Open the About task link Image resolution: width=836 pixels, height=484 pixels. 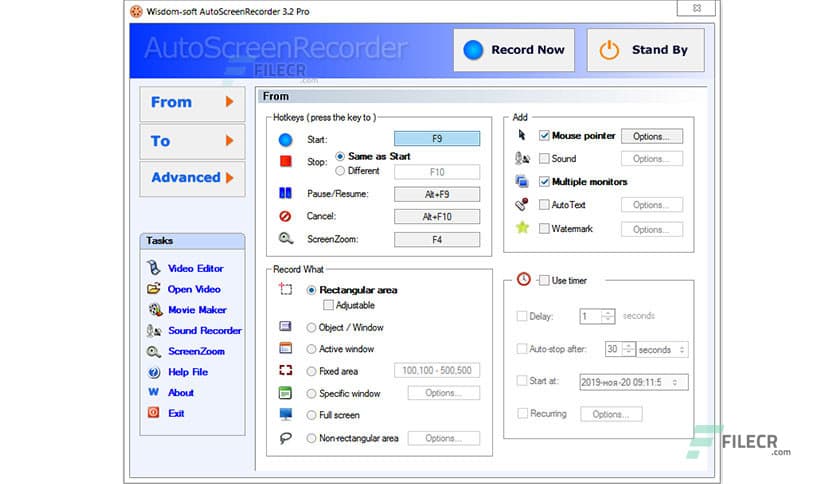(x=181, y=393)
